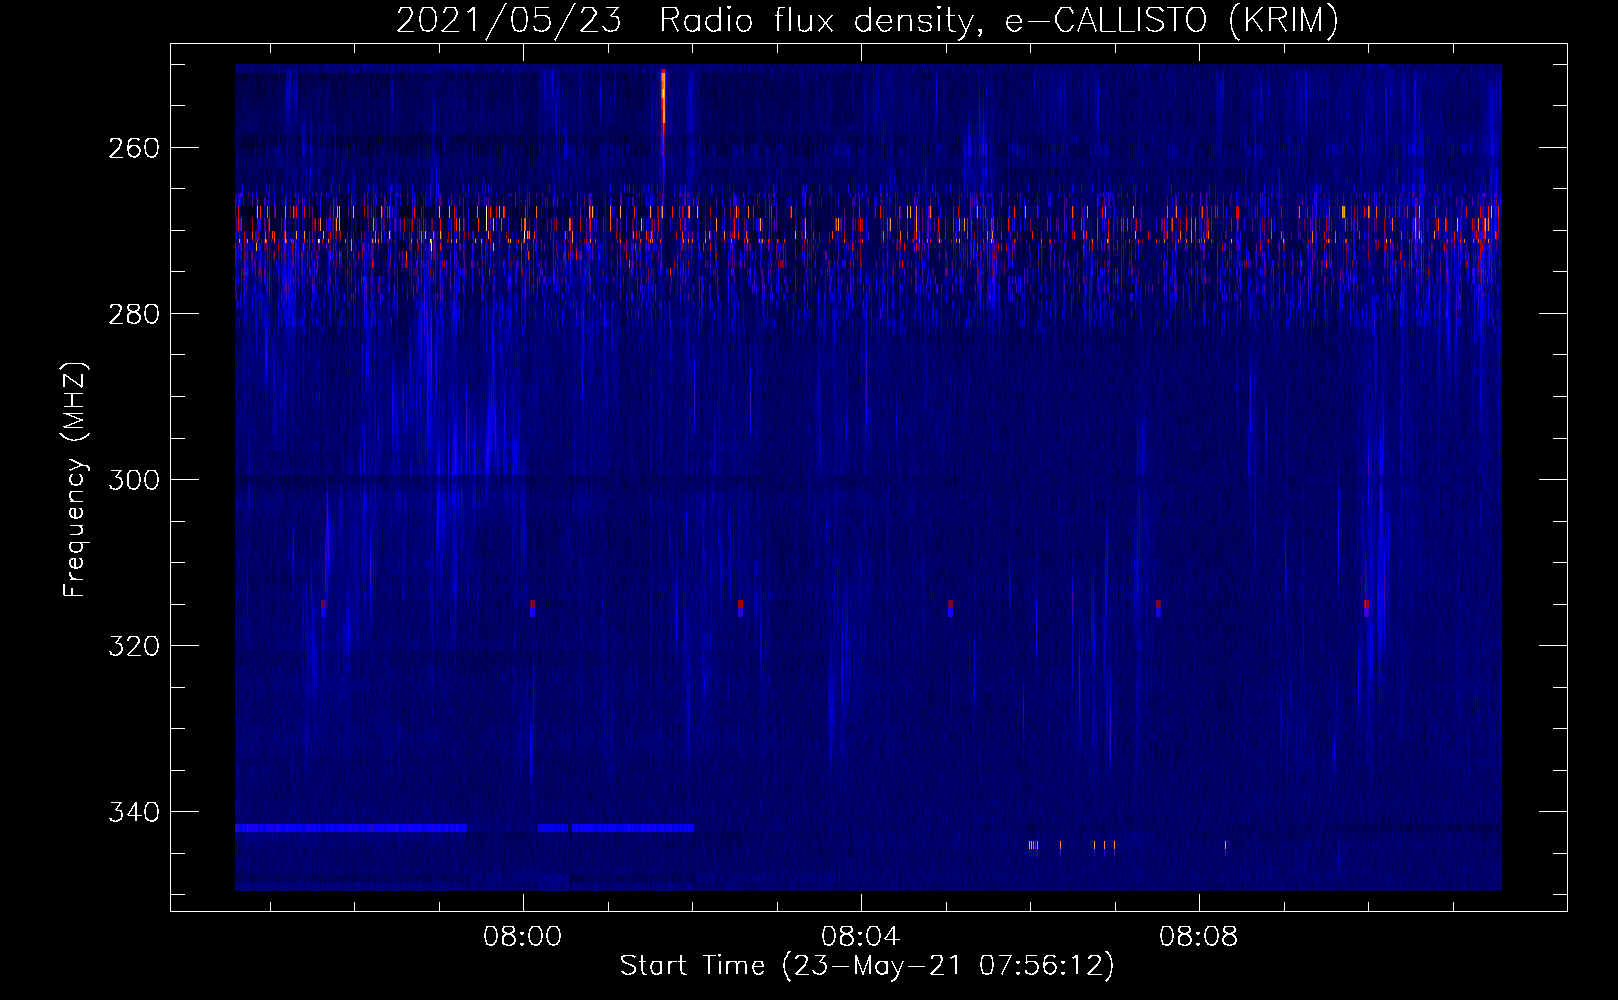1618x1000 pixels.
Task: Click the 08:04 time tick label
Action: (x=860, y=937)
